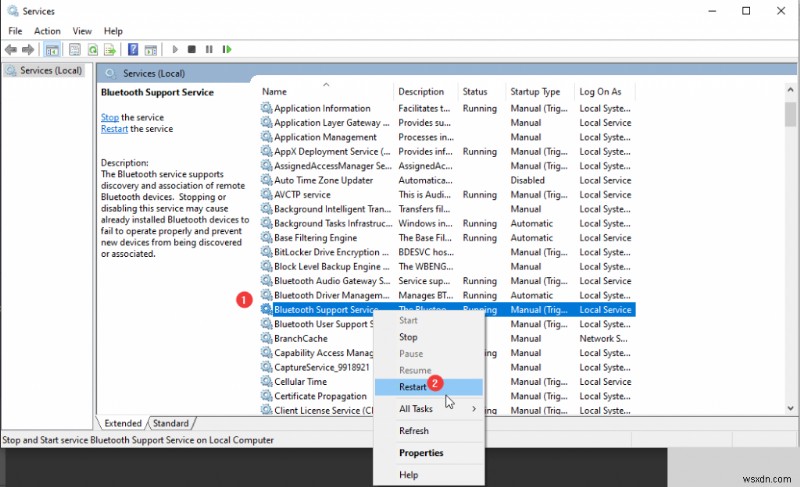
Task: Click the scrollbar up arrow
Action: (x=790, y=90)
